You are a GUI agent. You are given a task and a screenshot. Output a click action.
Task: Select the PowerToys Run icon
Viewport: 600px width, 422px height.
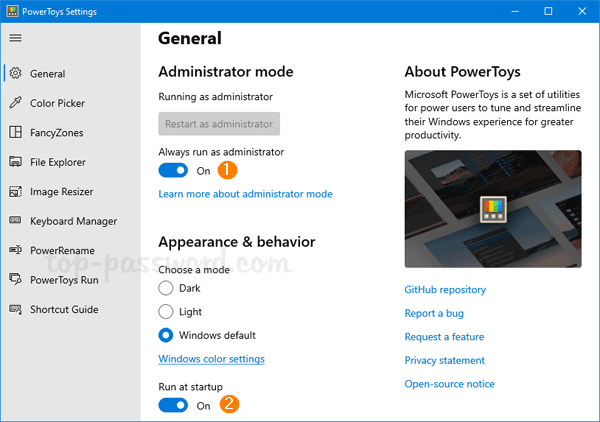15,280
